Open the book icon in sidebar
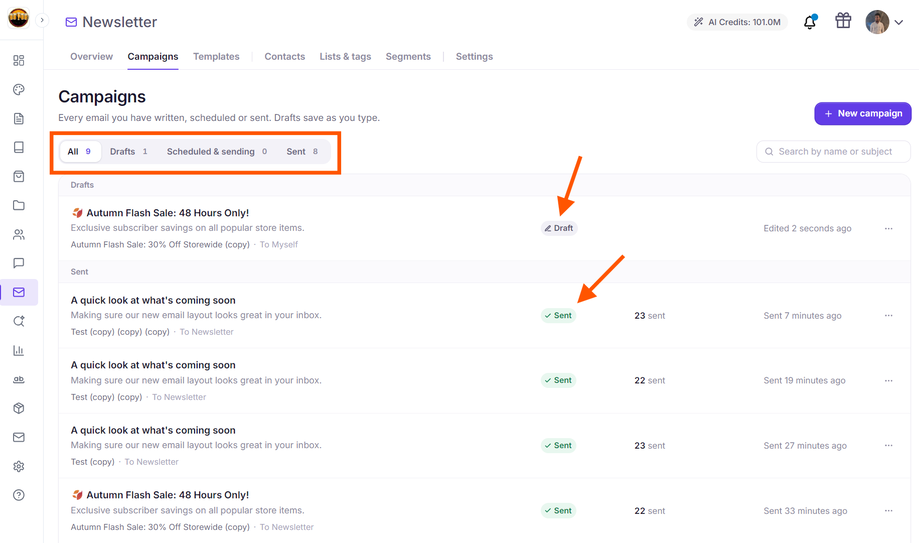The height and width of the screenshot is (543, 919). point(19,147)
